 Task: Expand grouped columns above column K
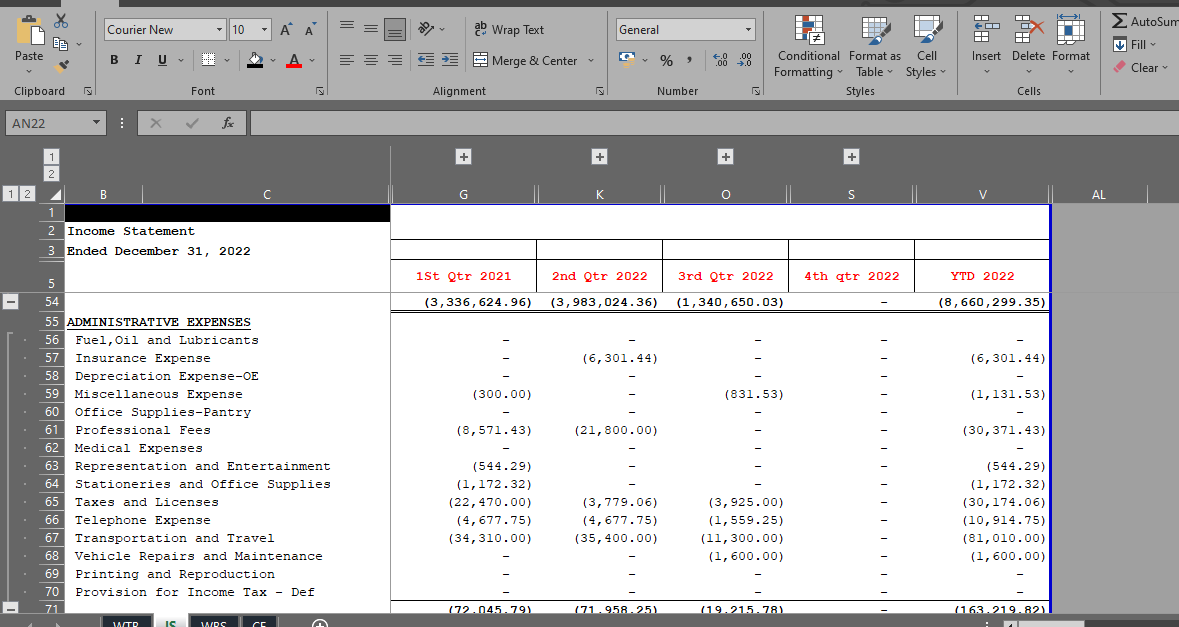click(x=599, y=156)
